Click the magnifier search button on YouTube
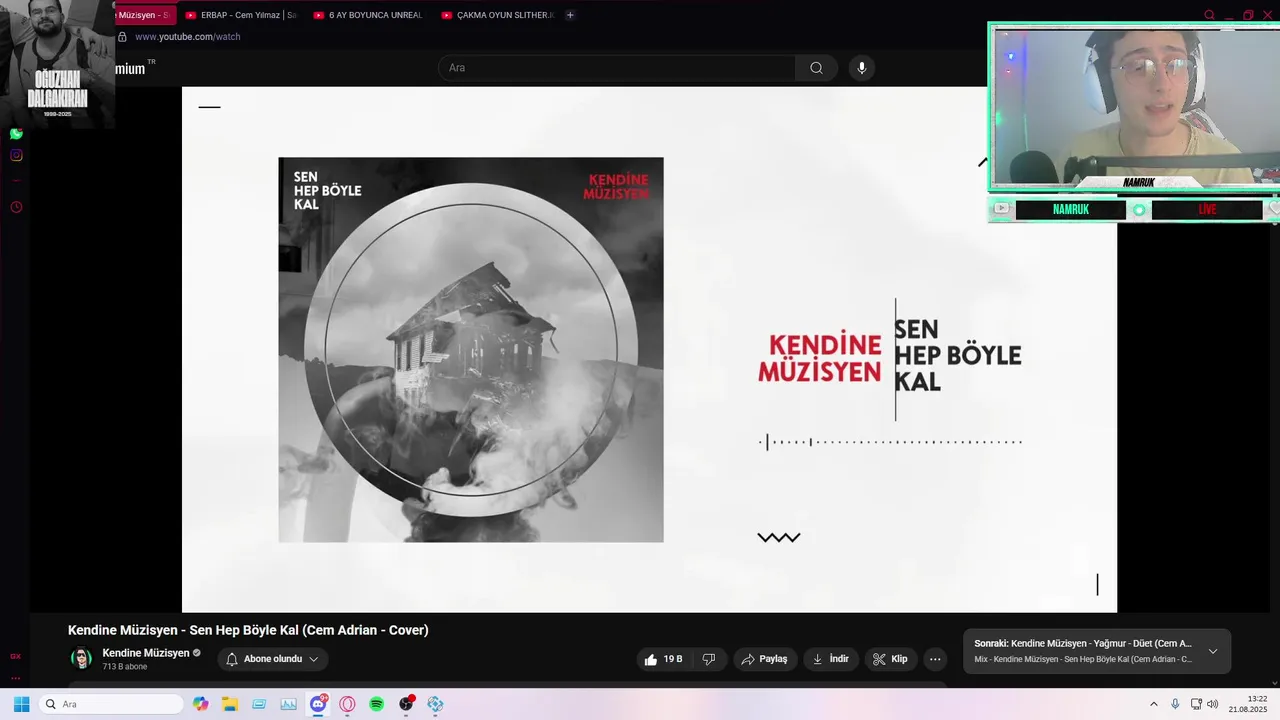 coord(816,68)
